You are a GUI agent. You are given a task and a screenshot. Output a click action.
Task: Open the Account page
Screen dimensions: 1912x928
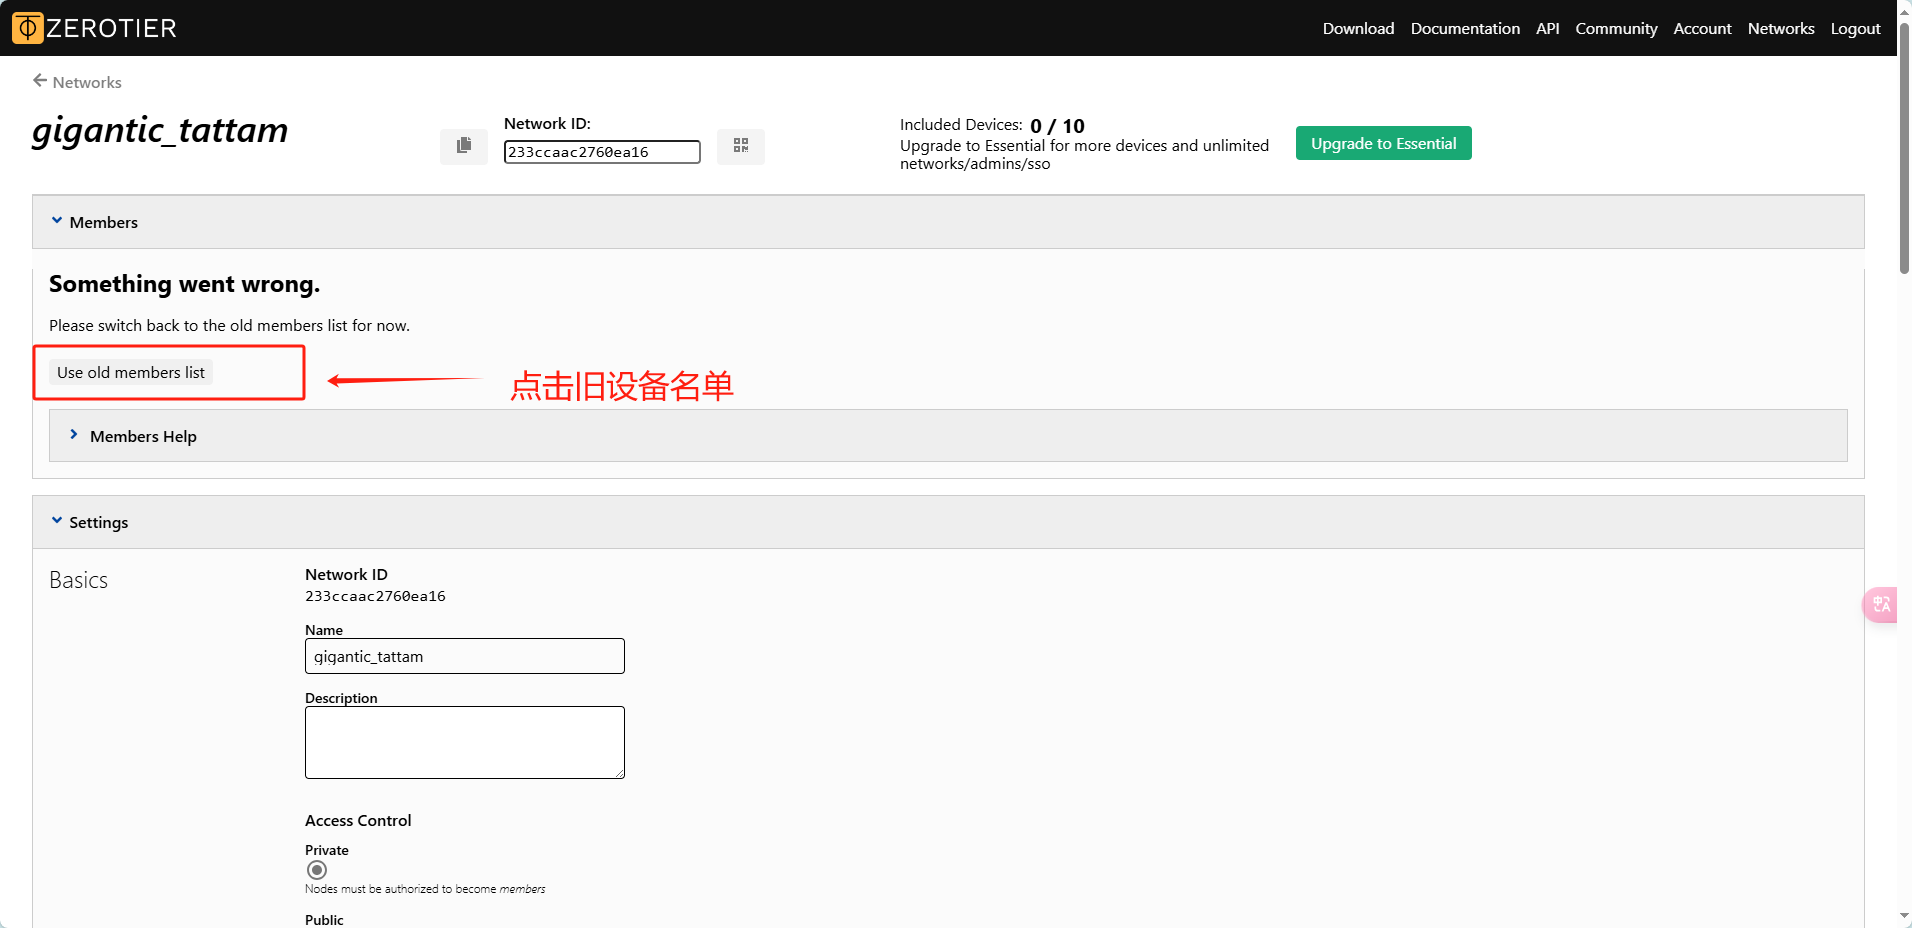click(x=1702, y=28)
